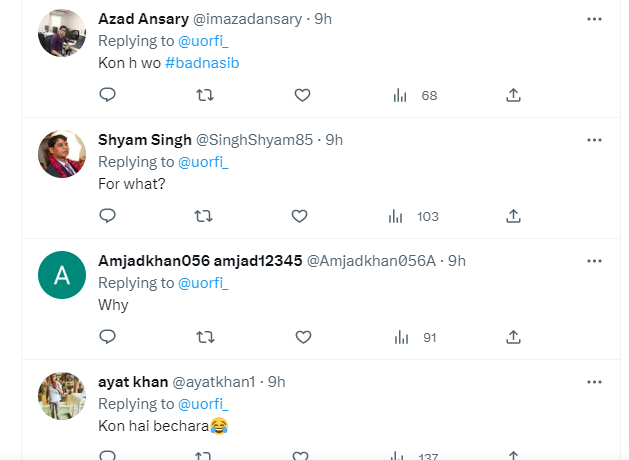Retweet Azad Ansary's reply
Image resolution: width=629 pixels, height=460 pixels.
204,95
